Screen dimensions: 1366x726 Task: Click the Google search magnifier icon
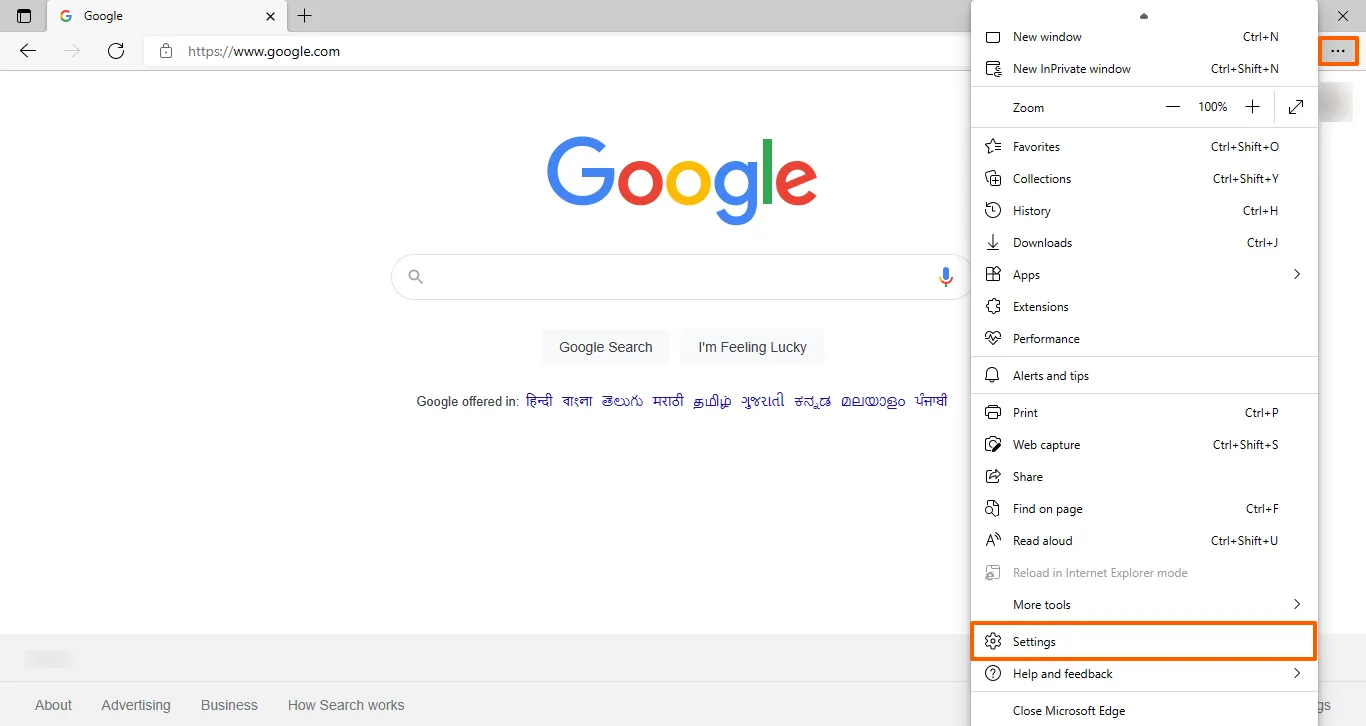tap(416, 277)
